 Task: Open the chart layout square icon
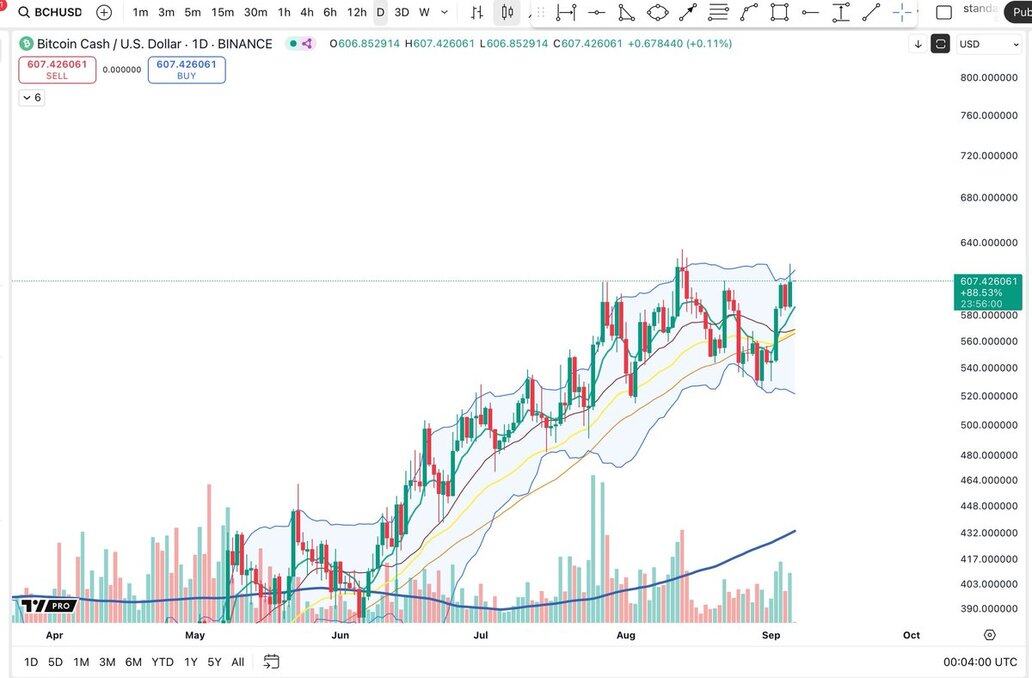[x=944, y=12]
